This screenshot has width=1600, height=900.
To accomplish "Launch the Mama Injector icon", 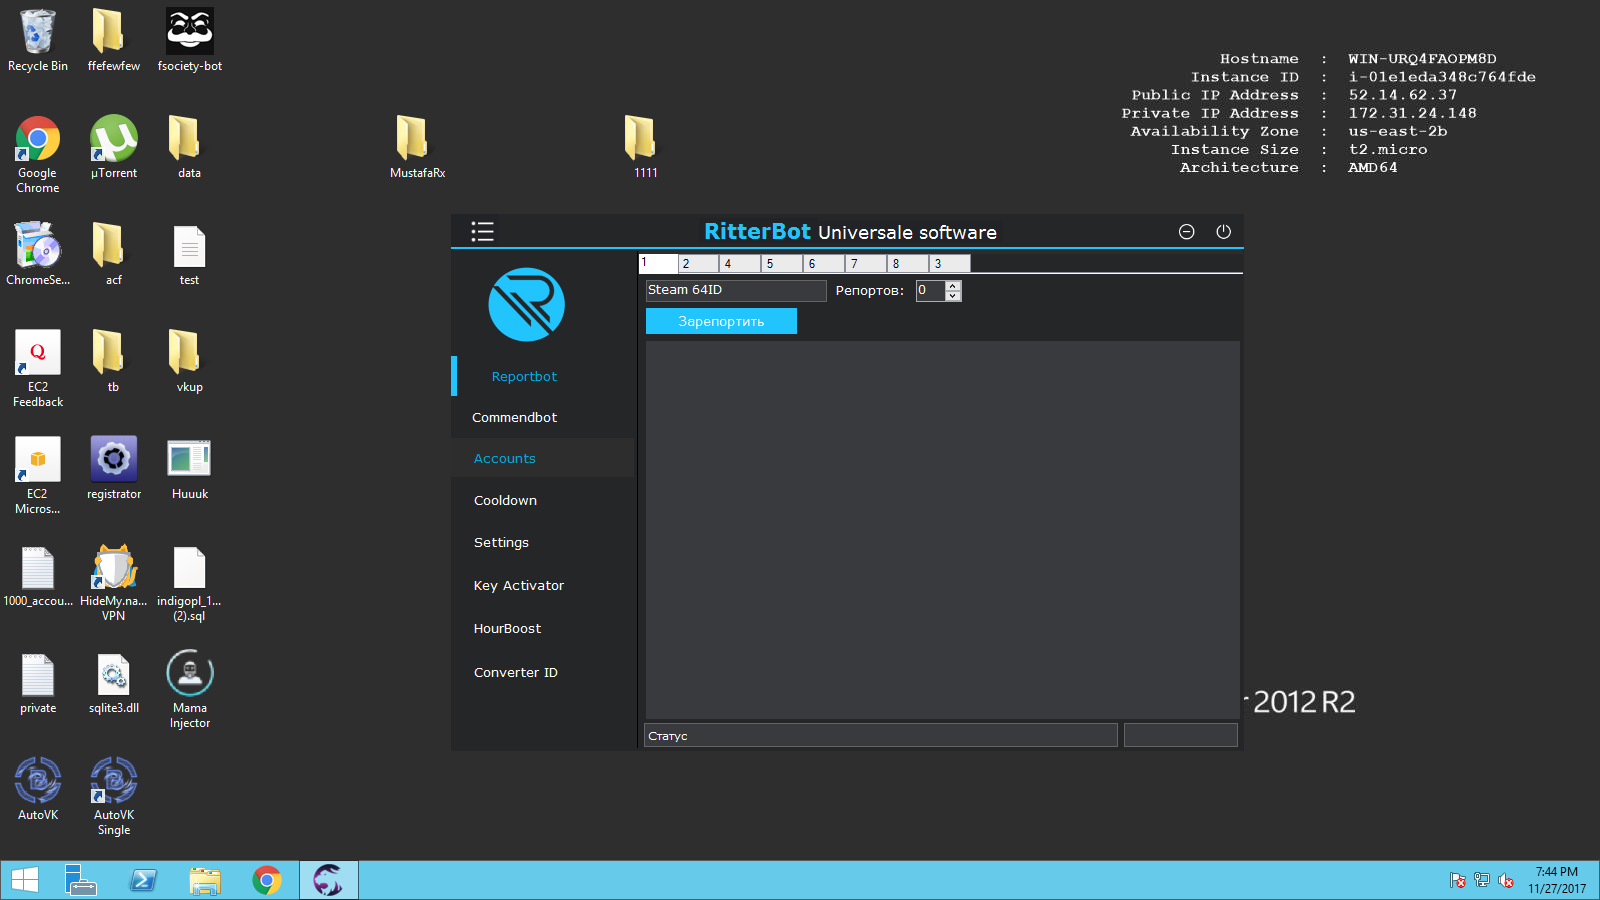I will click(x=189, y=674).
